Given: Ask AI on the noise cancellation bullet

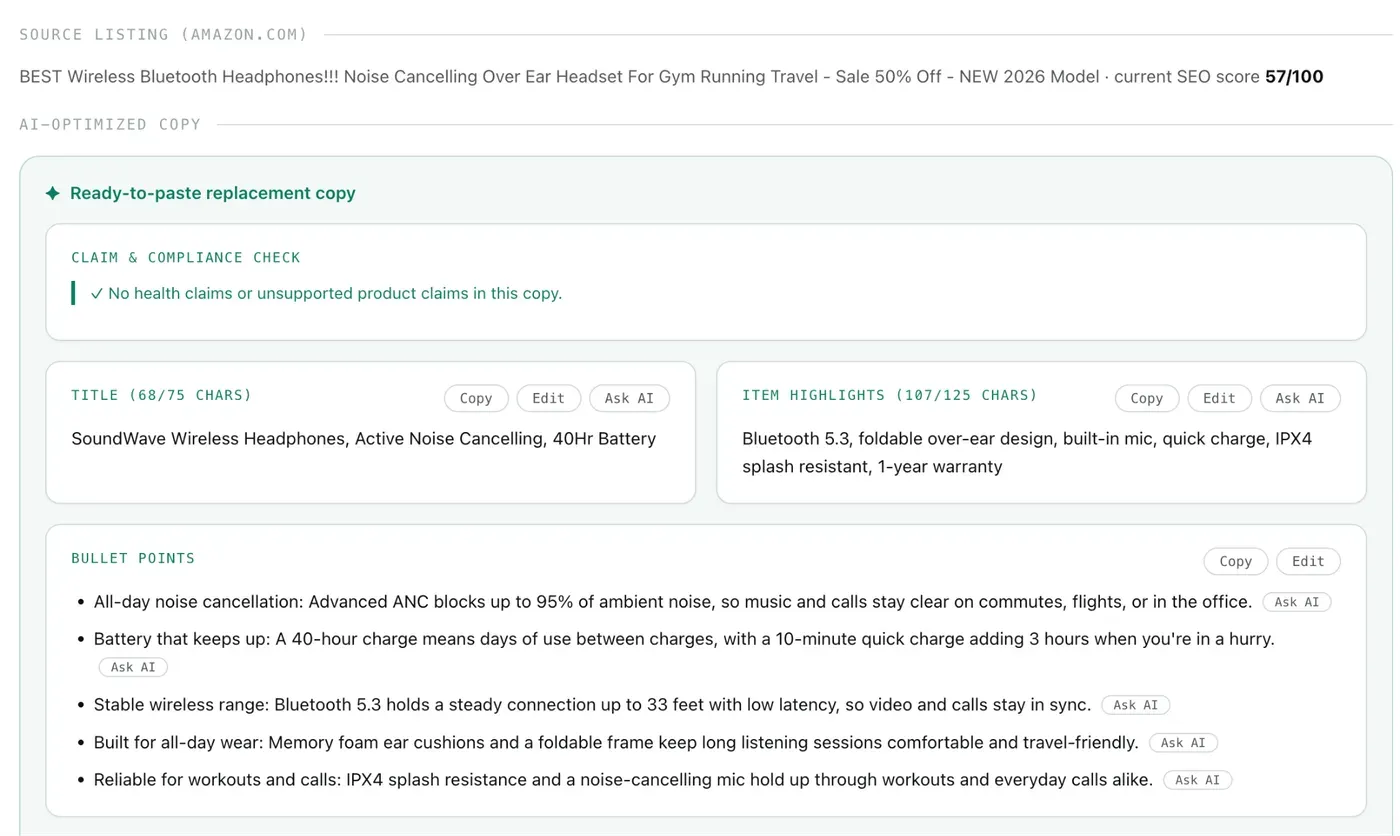Looking at the screenshot, I should tap(1297, 602).
